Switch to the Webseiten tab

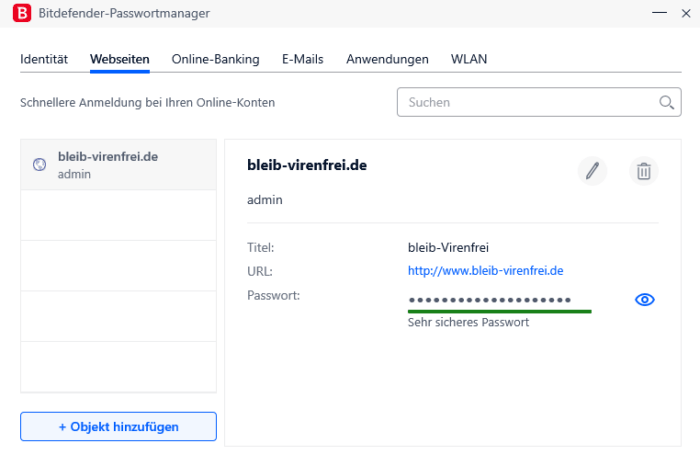click(x=120, y=59)
